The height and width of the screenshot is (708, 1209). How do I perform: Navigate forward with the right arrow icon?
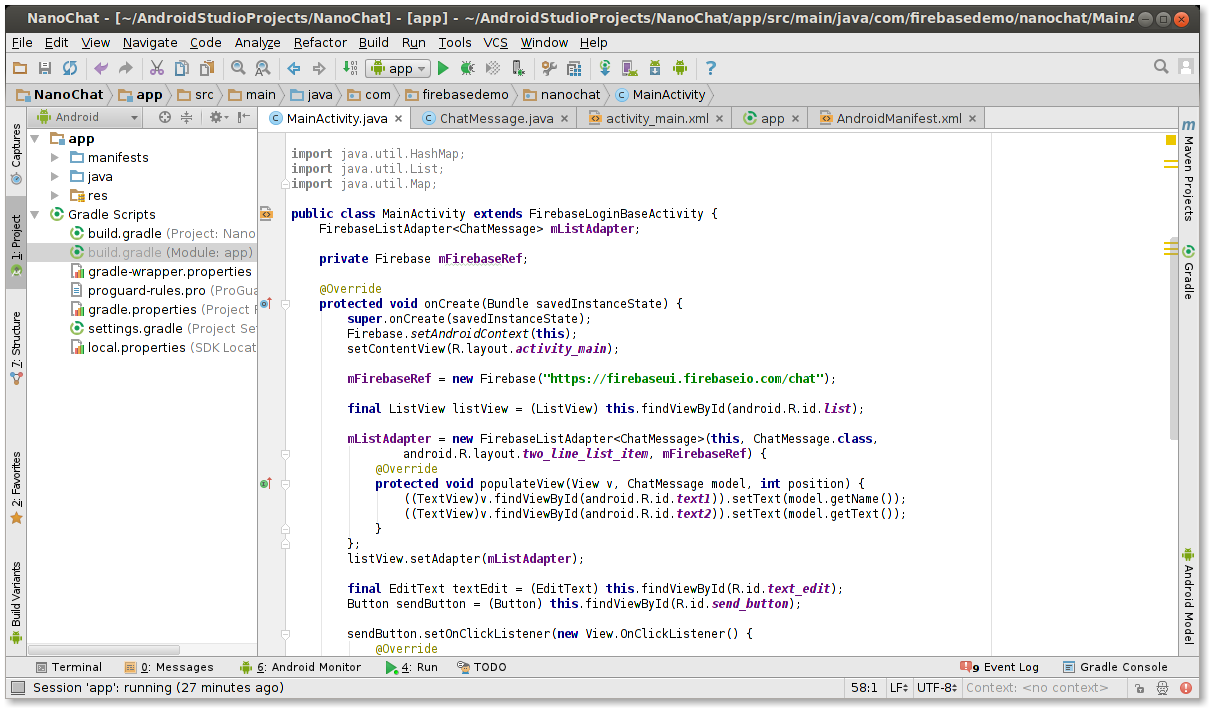pyautogui.click(x=319, y=68)
